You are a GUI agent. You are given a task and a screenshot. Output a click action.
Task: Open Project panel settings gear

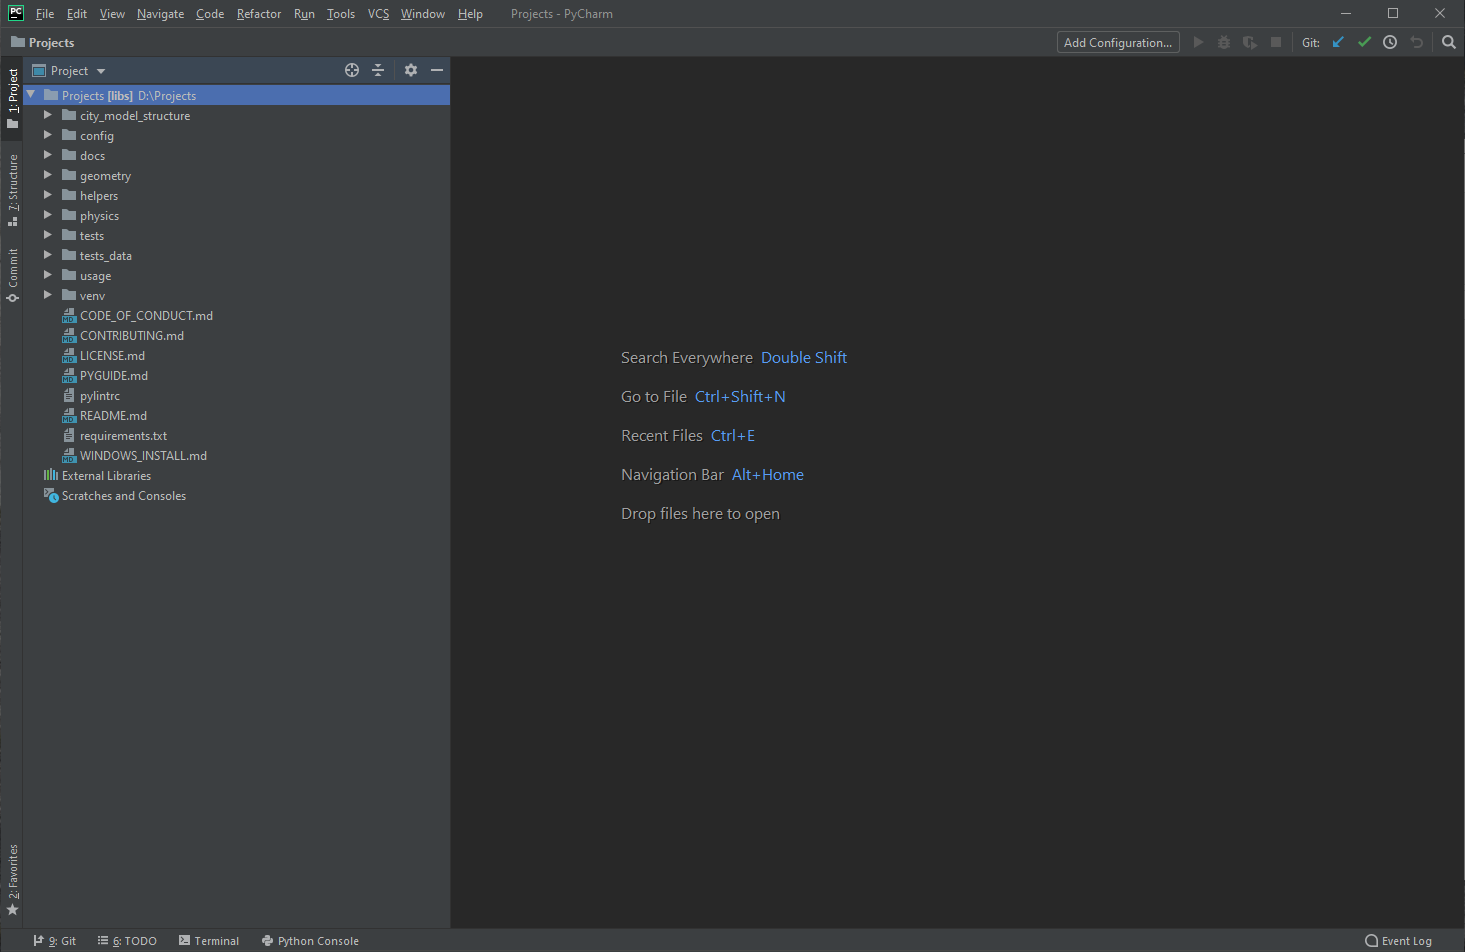pos(411,70)
